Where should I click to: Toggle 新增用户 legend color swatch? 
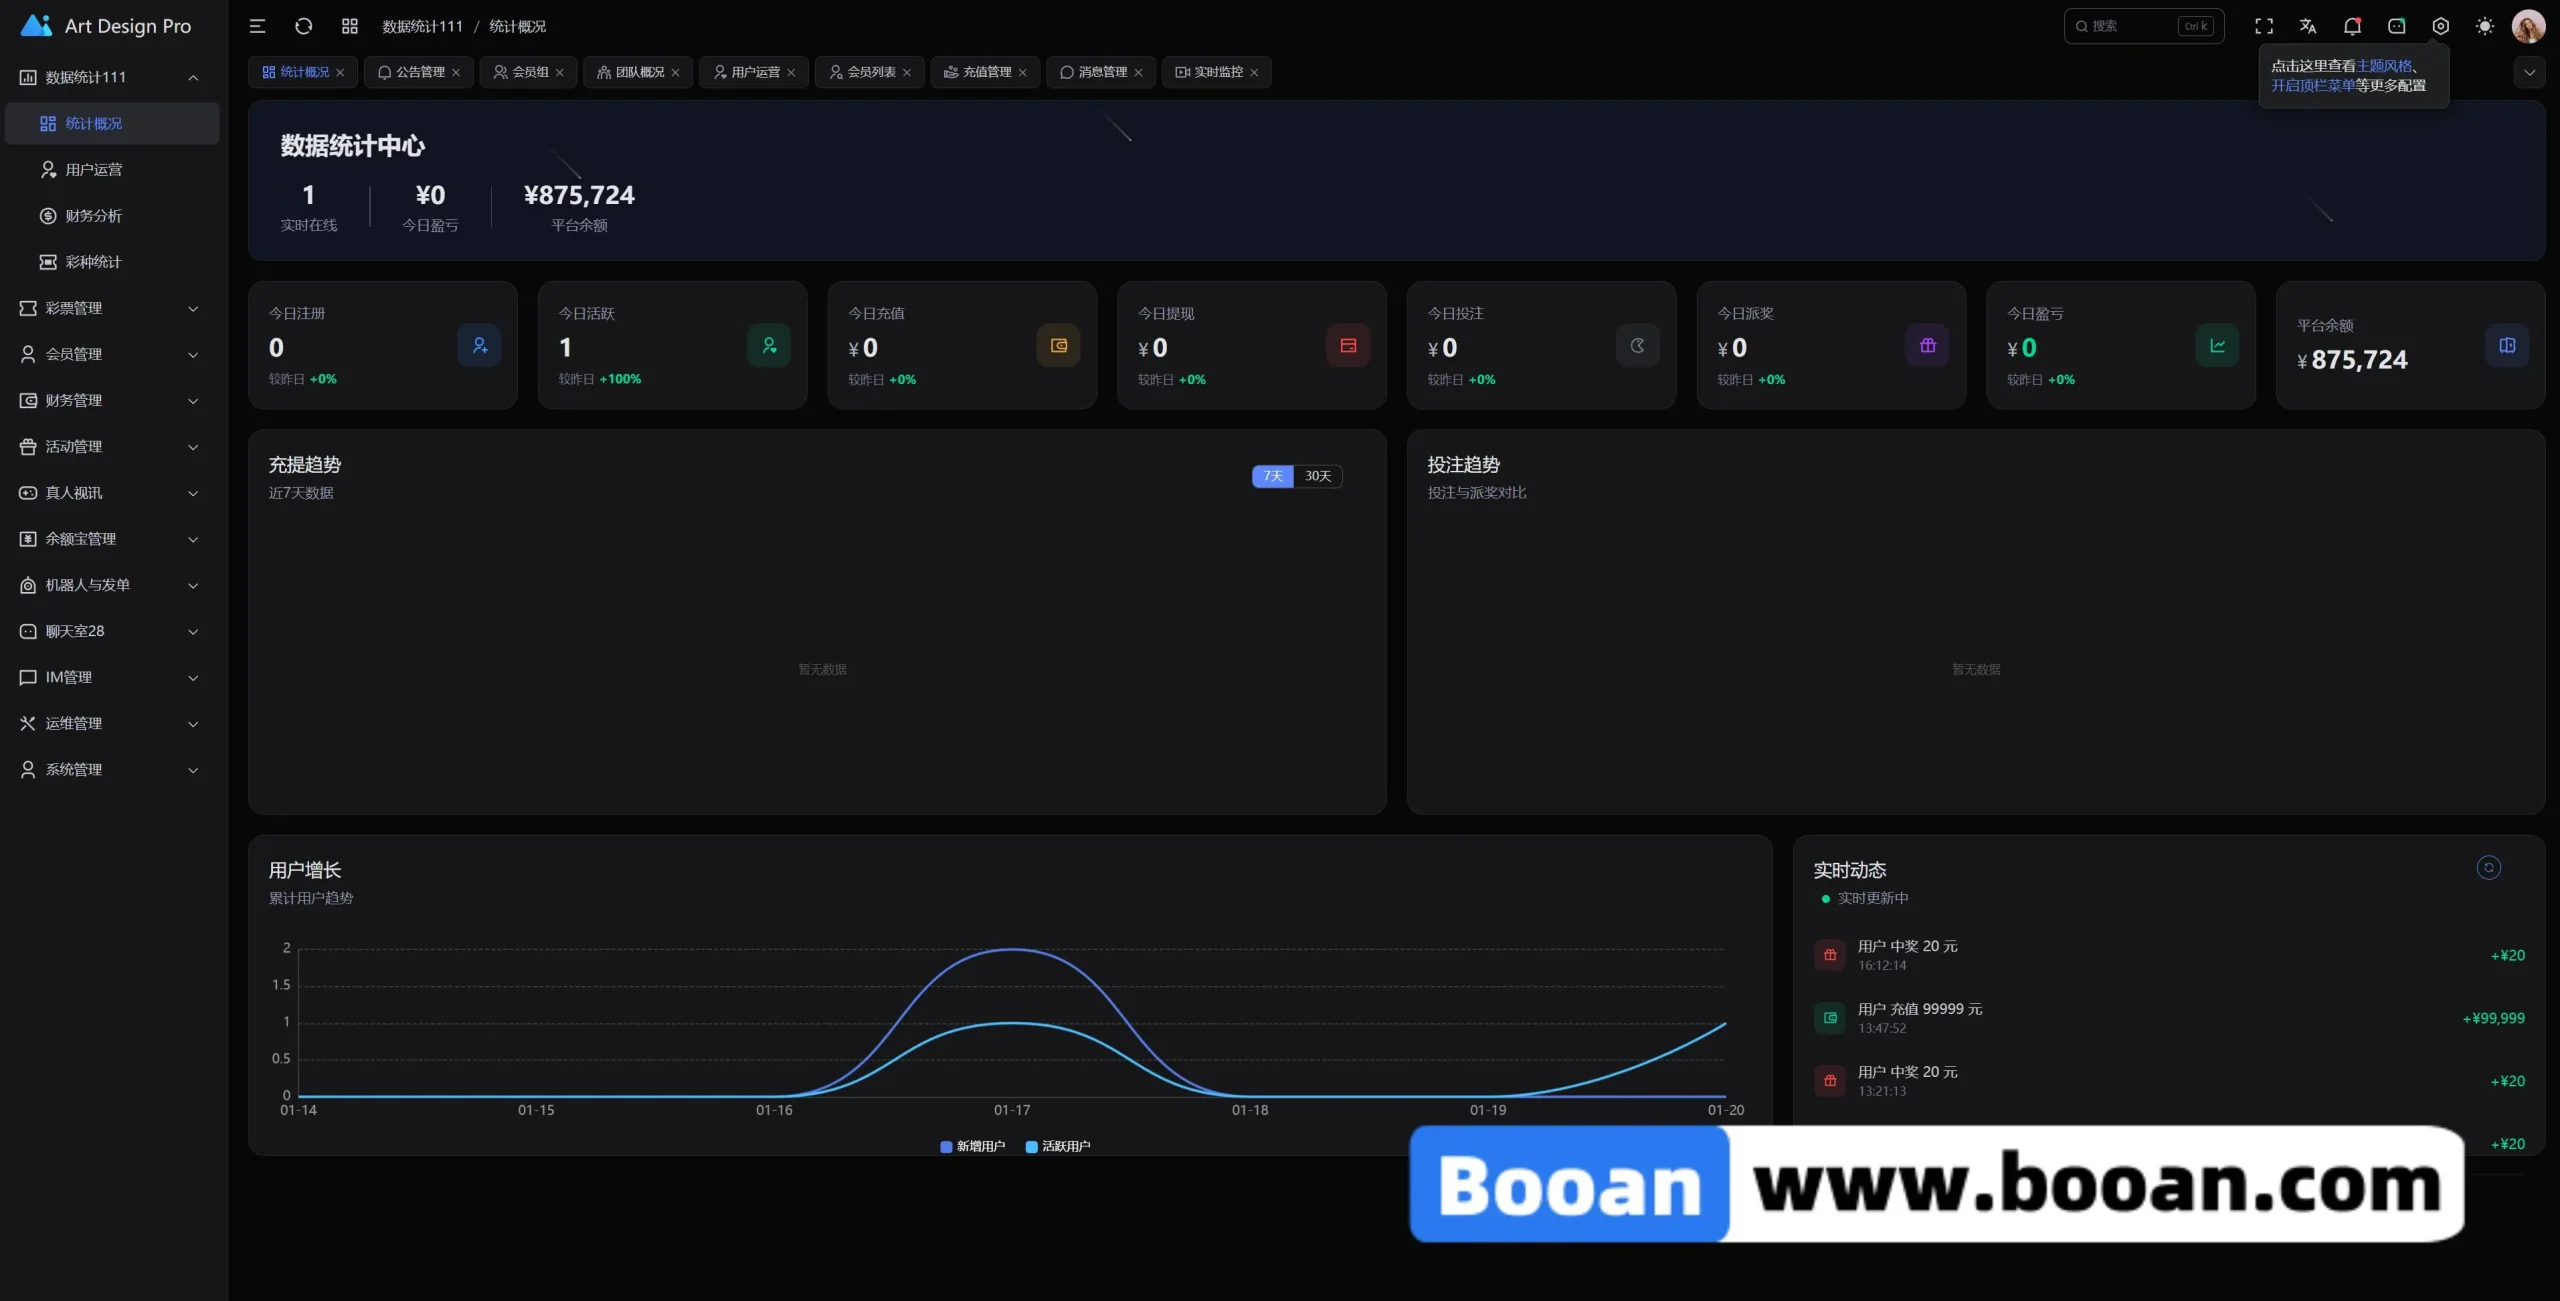(x=946, y=1146)
